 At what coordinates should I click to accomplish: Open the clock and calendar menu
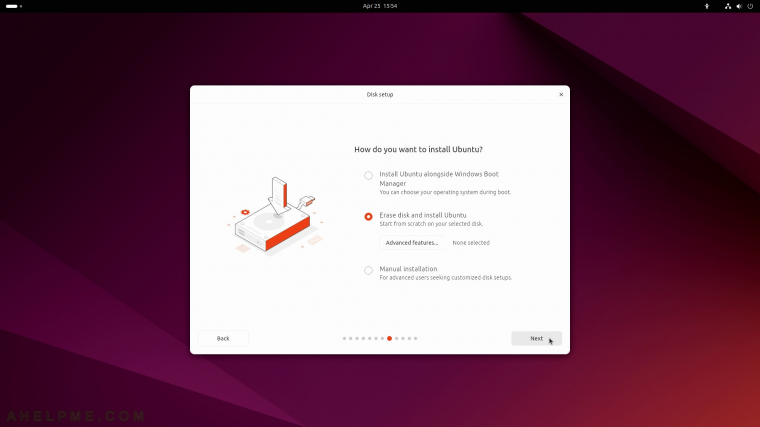tap(380, 6)
